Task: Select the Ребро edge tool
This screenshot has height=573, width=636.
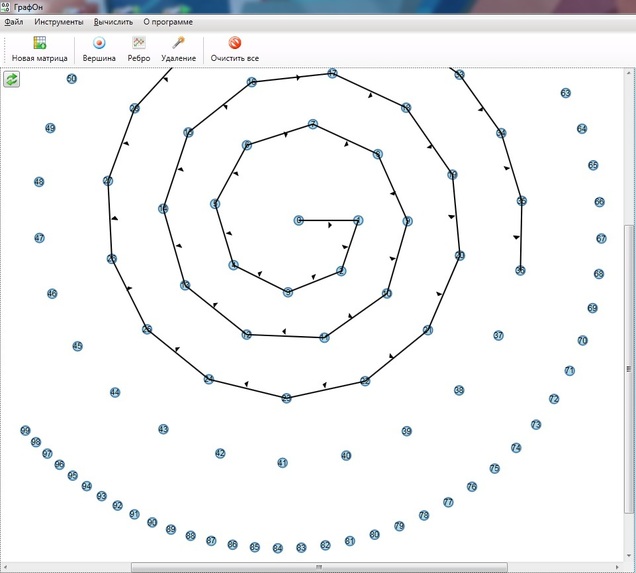Action: point(139,49)
